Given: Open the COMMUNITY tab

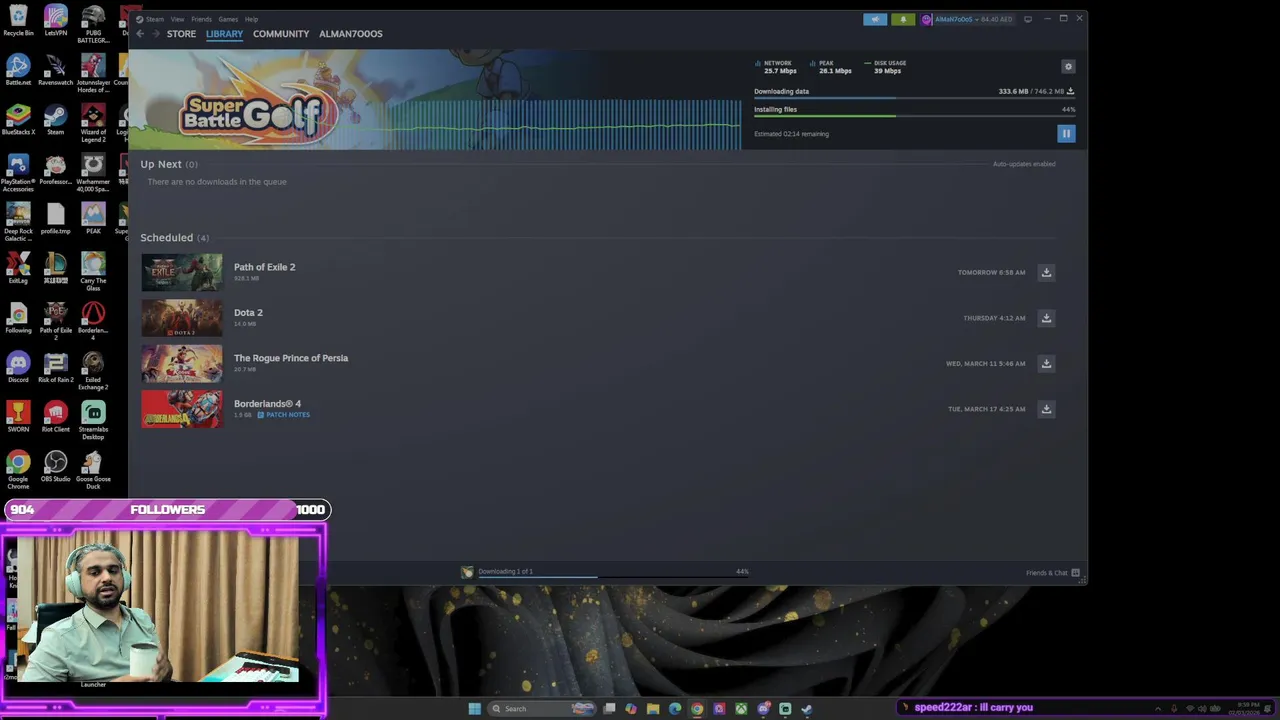Looking at the screenshot, I should click(281, 34).
